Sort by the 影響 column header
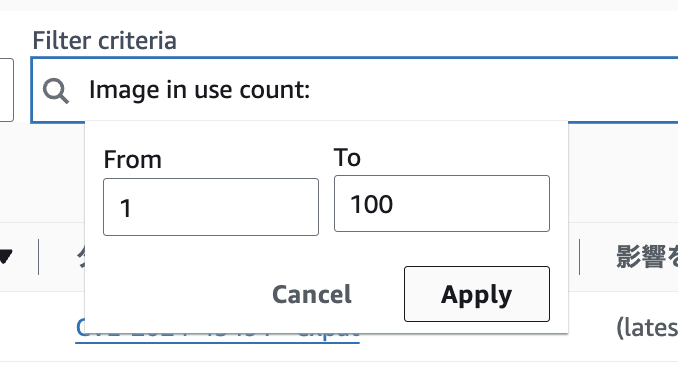 [x=647, y=257]
